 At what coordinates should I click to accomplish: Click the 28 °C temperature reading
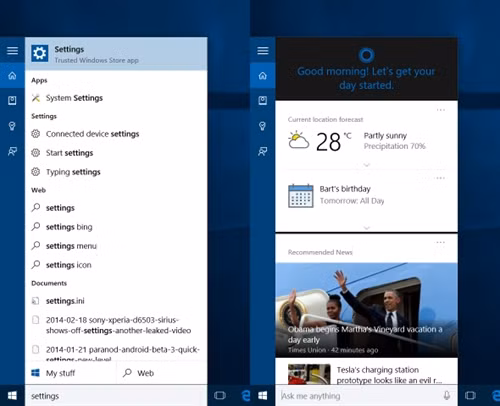pyautogui.click(x=333, y=141)
